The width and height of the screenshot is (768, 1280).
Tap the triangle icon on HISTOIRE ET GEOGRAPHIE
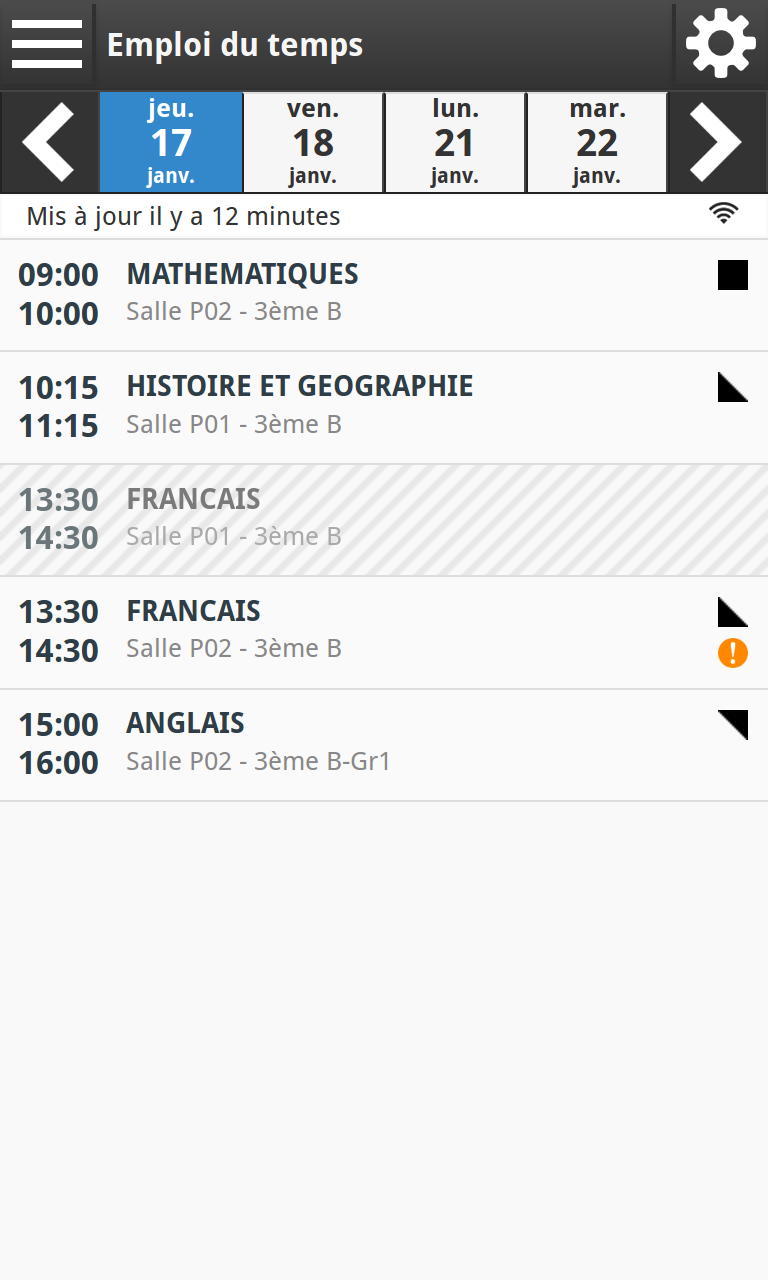click(x=733, y=387)
